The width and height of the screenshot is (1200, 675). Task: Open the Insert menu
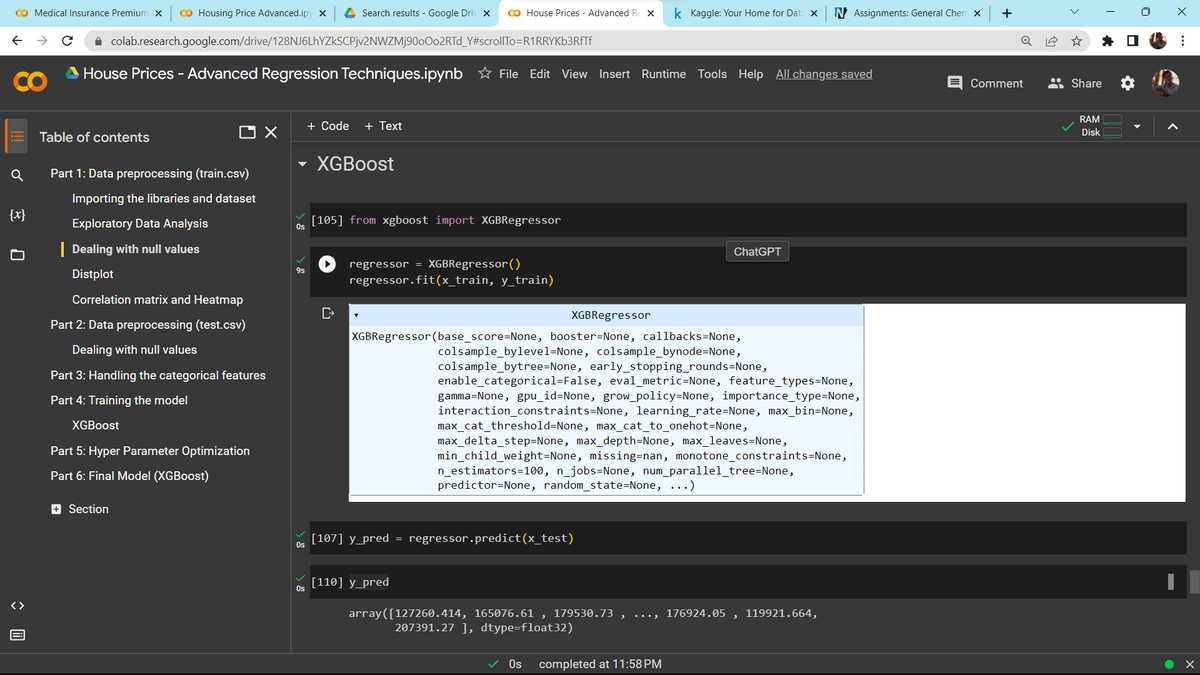(615, 74)
